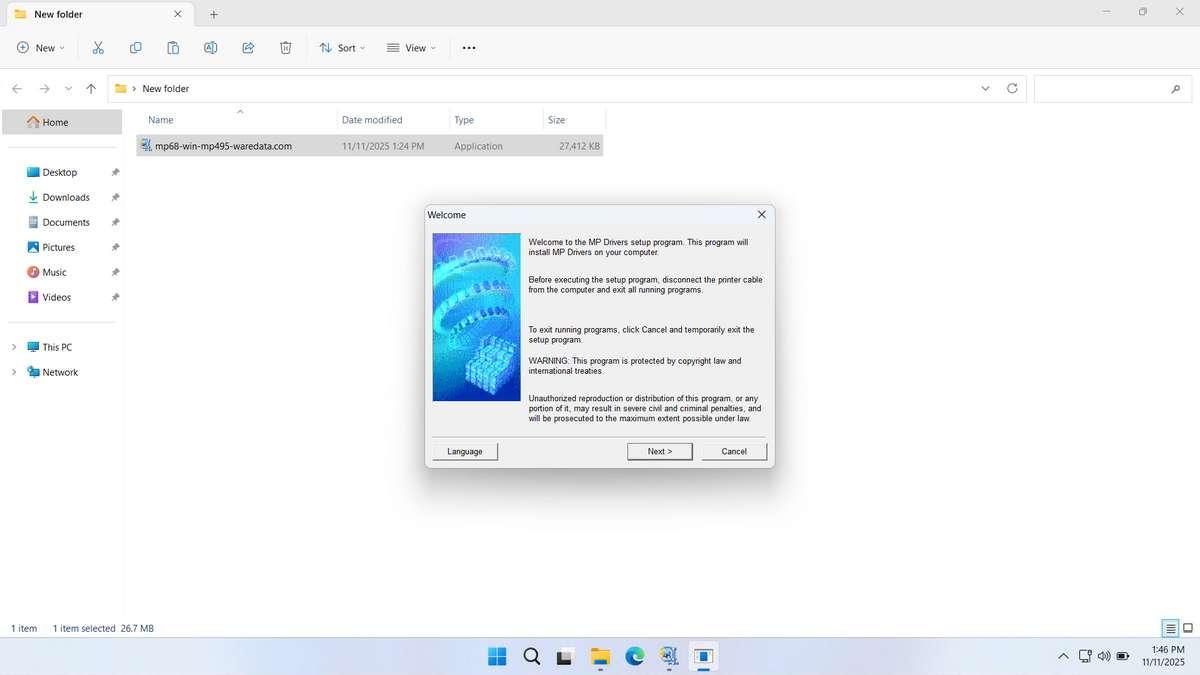Open Task View on taskbar
This screenshot has height=675, width=1200.
(565, 657)
